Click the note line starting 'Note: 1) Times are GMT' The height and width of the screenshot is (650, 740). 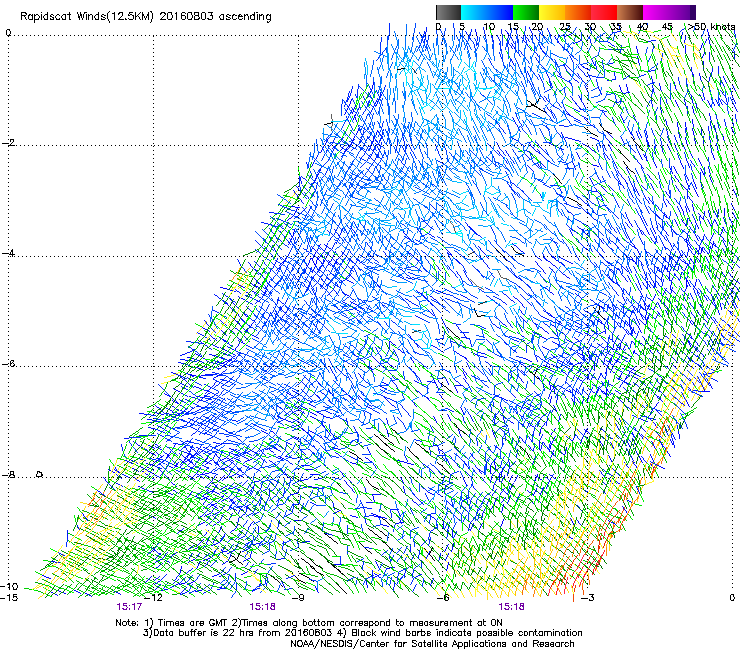pyautogui.click(x=309, y=623)
